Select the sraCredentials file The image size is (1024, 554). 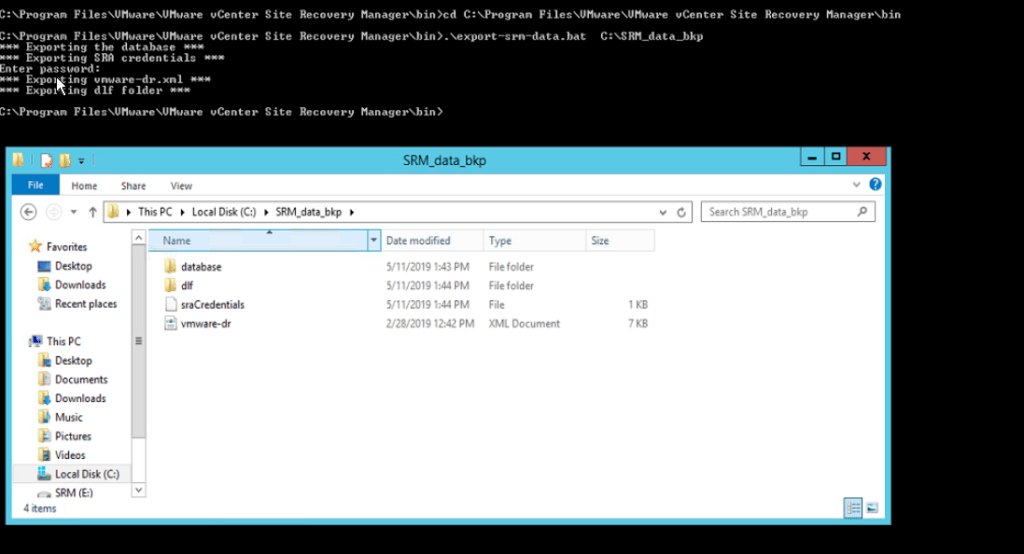pos(212,304)
